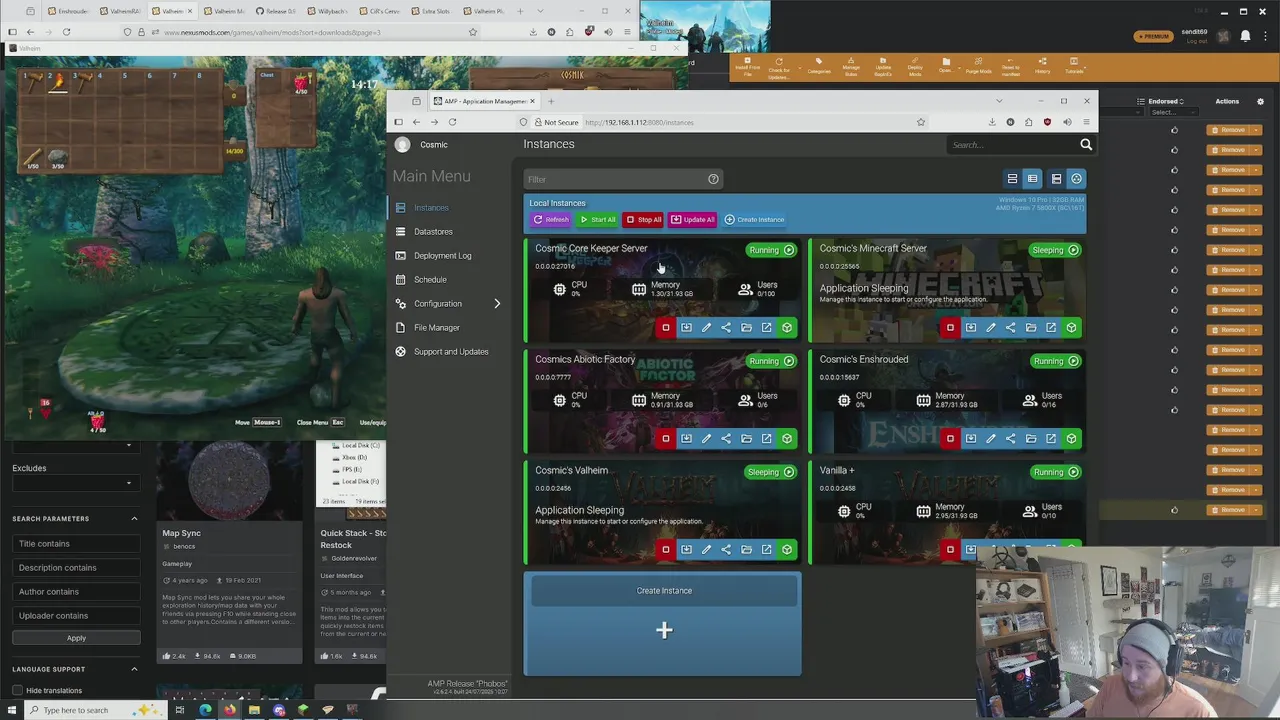The height and width of the screenshot is (720, 1280).
Task: Toggle Sleeping state of Cosmic's Valheim
Action: pos(771,472)
